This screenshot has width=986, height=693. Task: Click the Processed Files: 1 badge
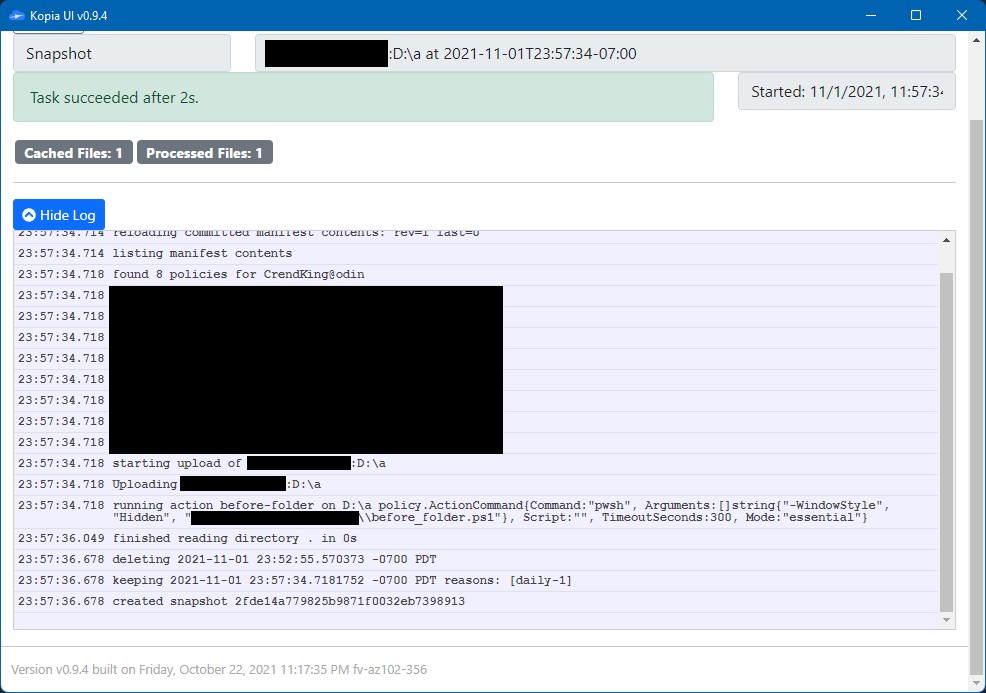pyautogui.click(x=204, y=152)
